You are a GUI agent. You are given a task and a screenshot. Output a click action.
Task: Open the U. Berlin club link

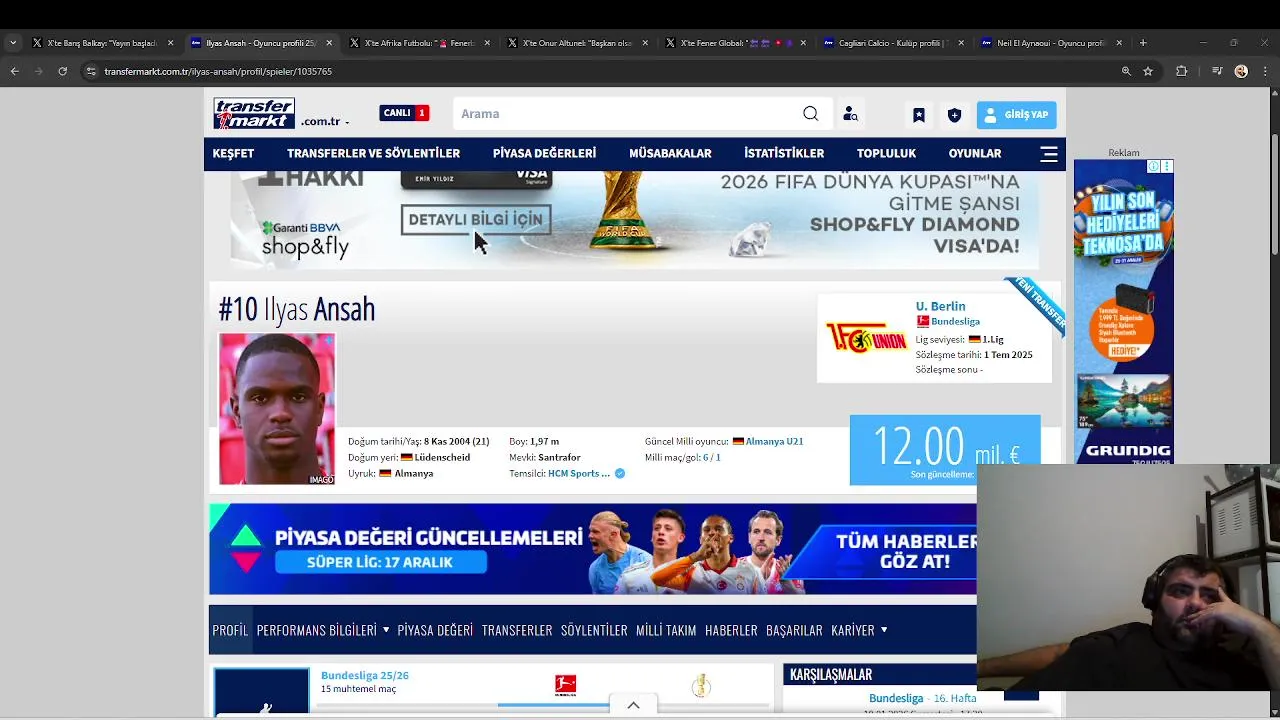pyautogui.click(x=940, y=306)
